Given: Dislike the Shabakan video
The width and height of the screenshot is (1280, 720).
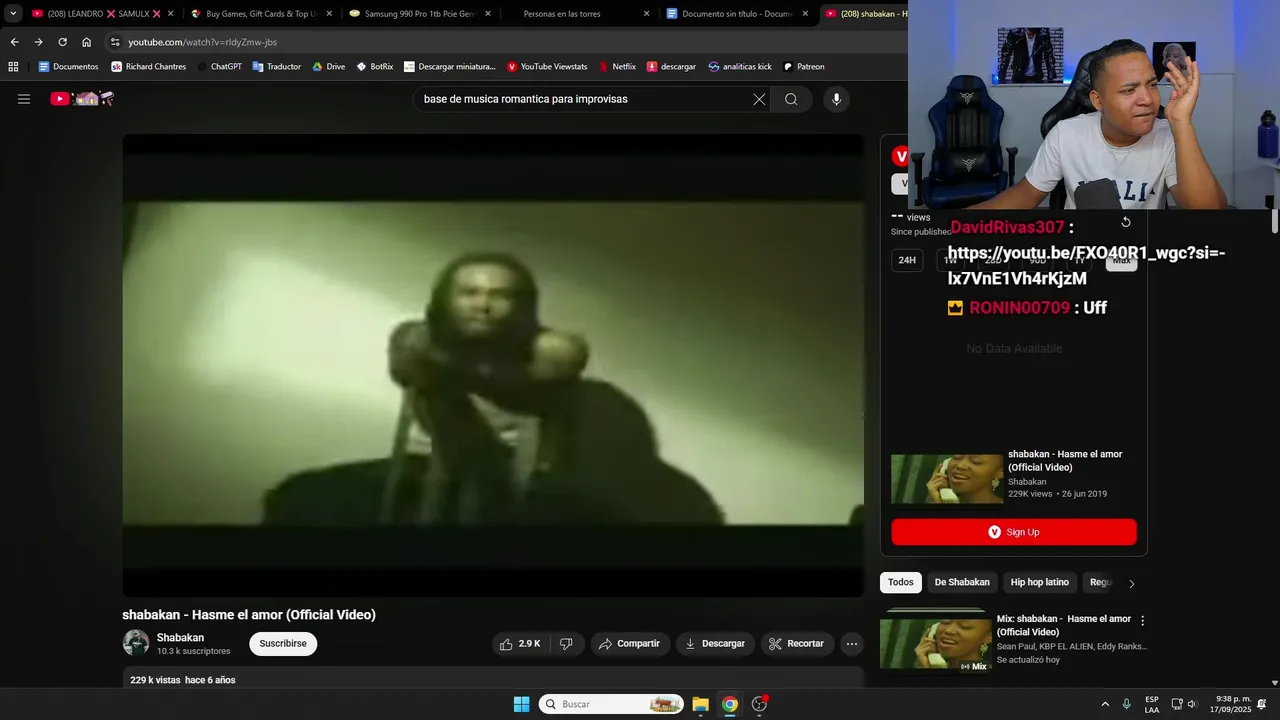Looking at the screenshot, I should pyautogui.click(x=566, y=644).
